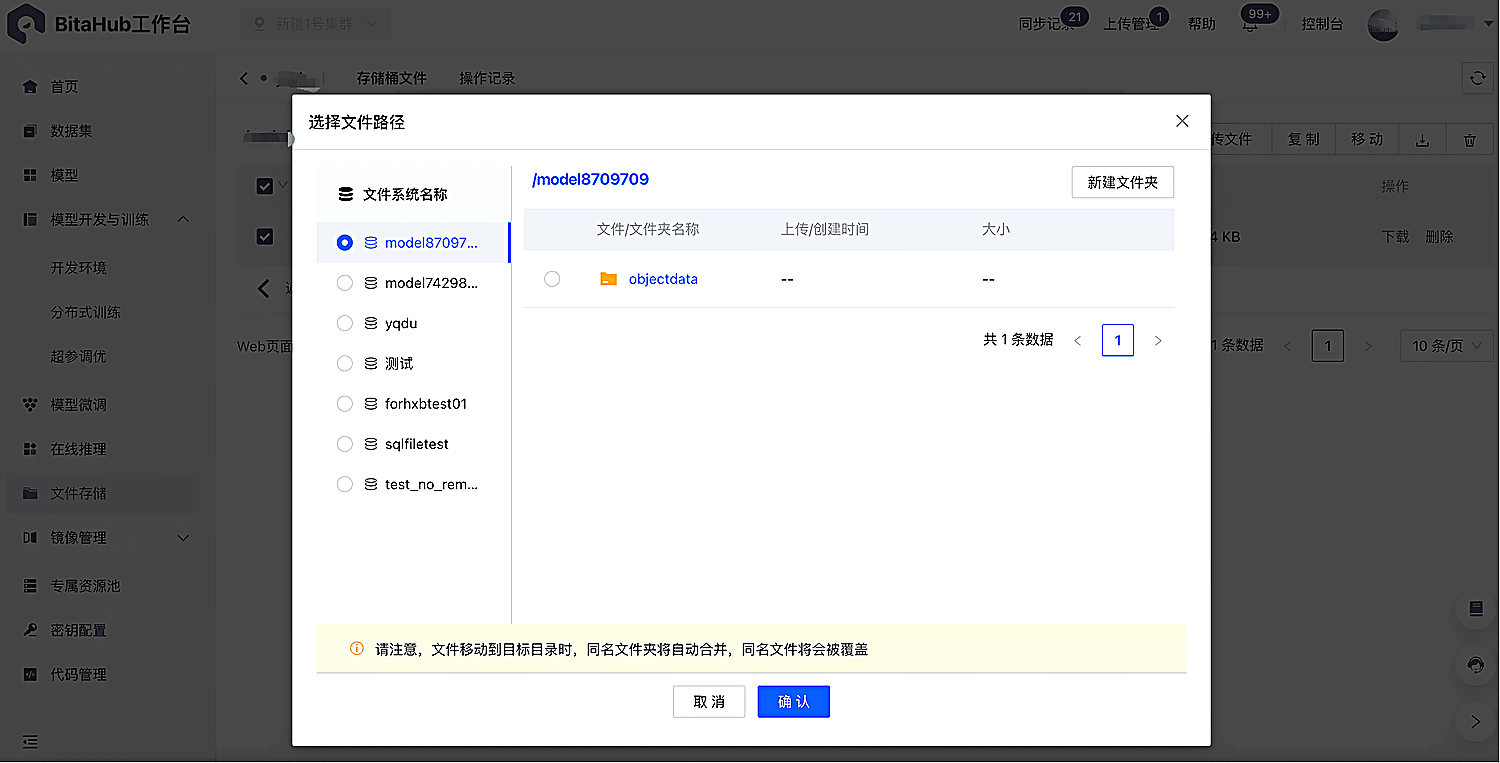Select the yqdu file system radio

345,323
